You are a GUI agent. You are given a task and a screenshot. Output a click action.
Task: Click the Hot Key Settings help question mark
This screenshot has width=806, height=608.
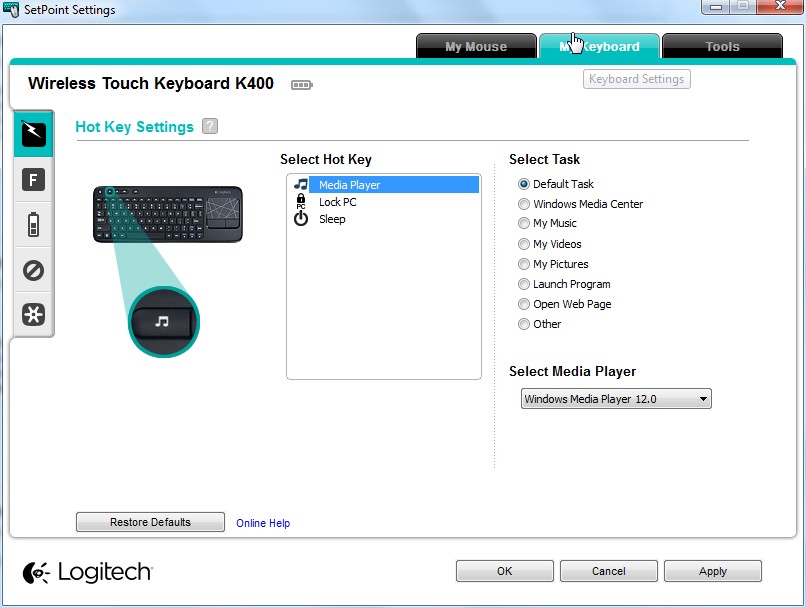pos(210,126)
